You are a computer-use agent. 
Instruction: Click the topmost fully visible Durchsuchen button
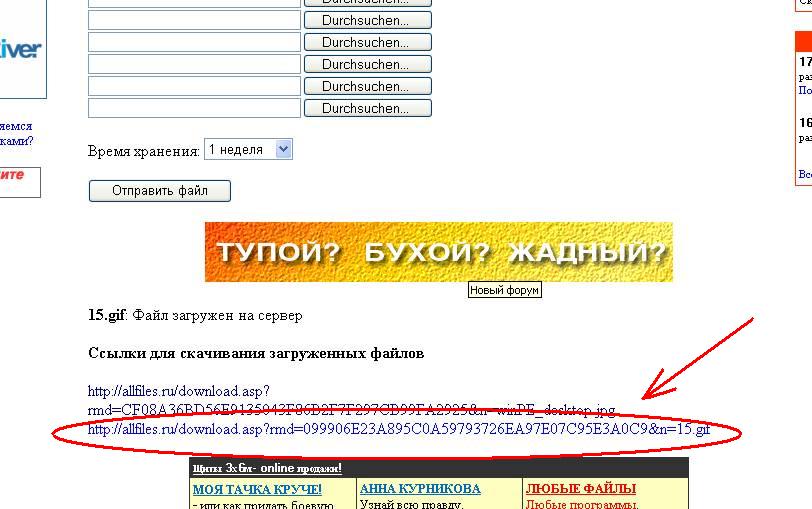[368, 20]
